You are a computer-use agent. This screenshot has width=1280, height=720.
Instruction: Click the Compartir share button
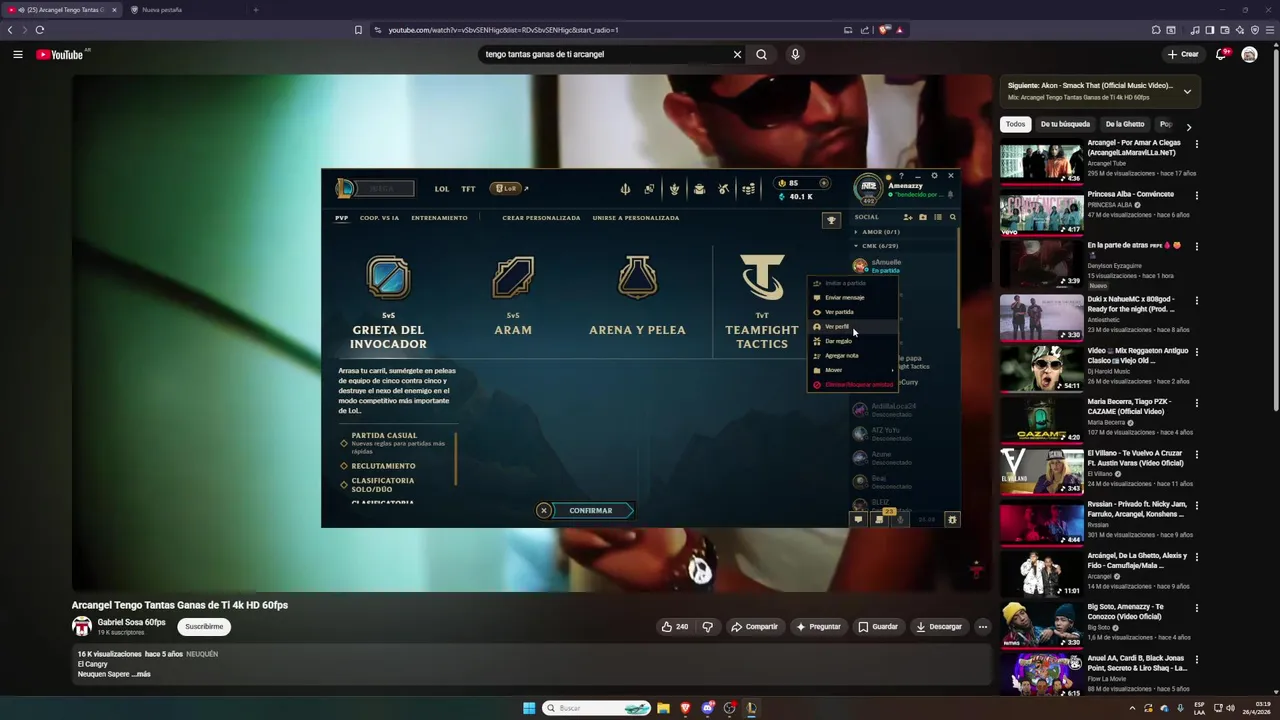(x=754, y=627)
